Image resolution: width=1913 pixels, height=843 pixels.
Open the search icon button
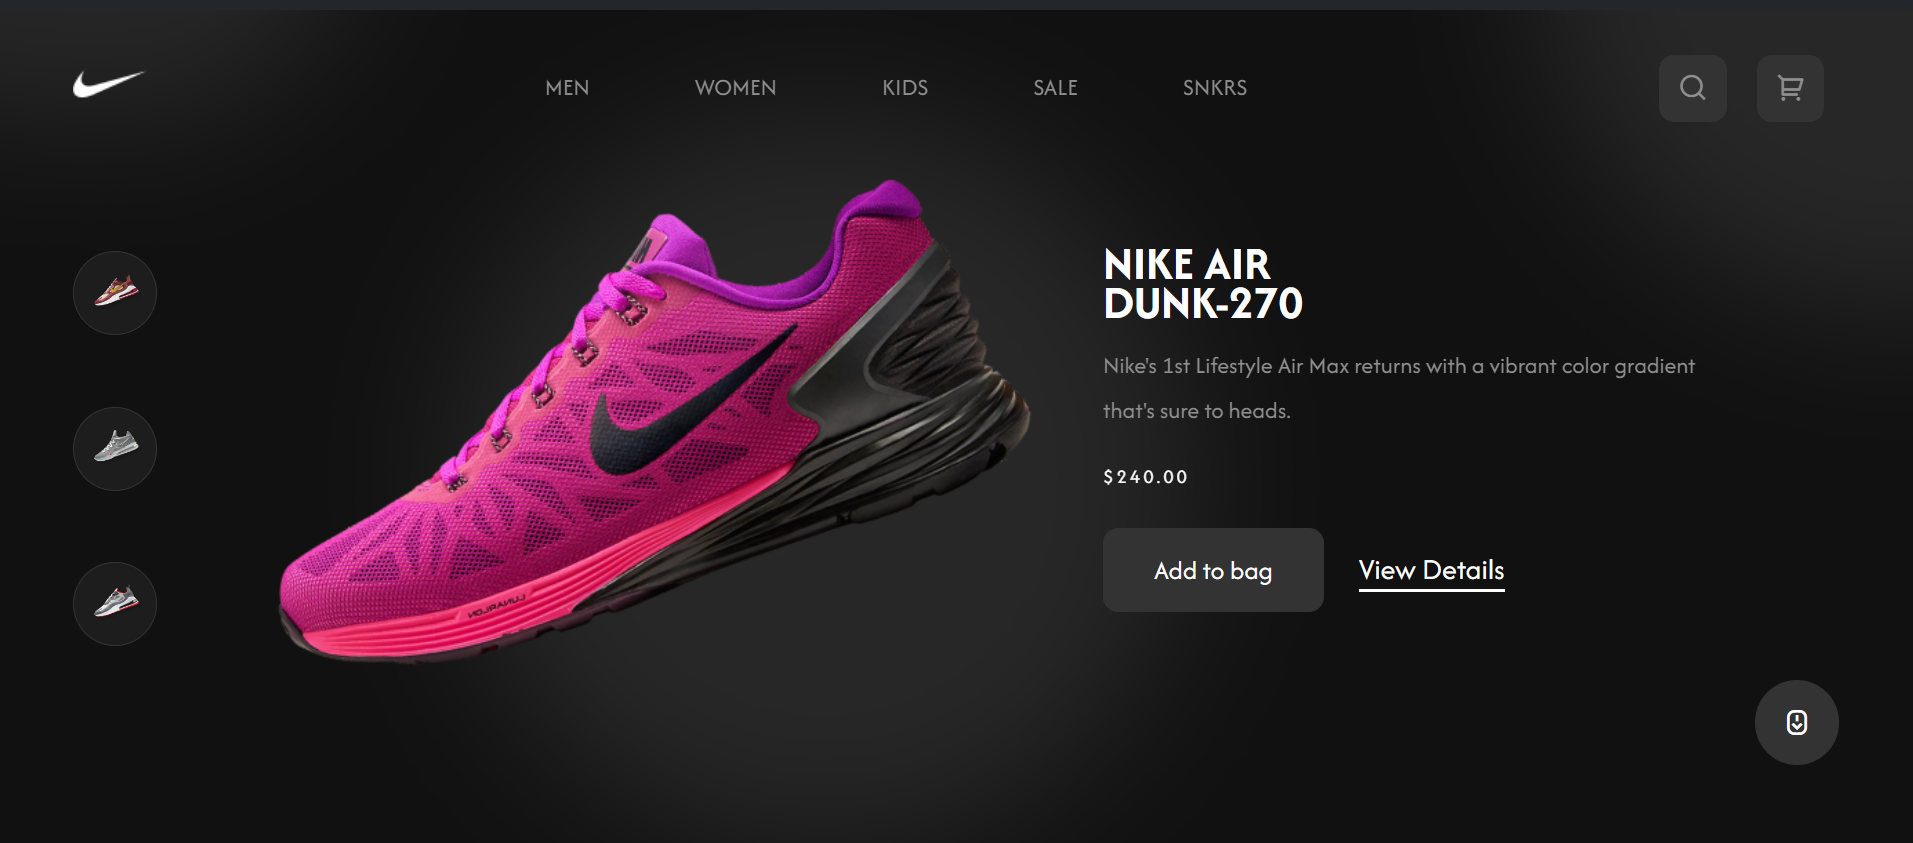point(1692,88)
